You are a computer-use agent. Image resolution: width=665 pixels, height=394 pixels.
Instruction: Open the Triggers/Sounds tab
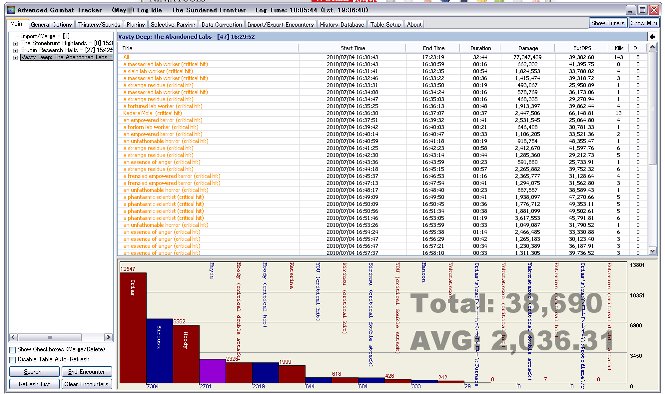point(99,25)
